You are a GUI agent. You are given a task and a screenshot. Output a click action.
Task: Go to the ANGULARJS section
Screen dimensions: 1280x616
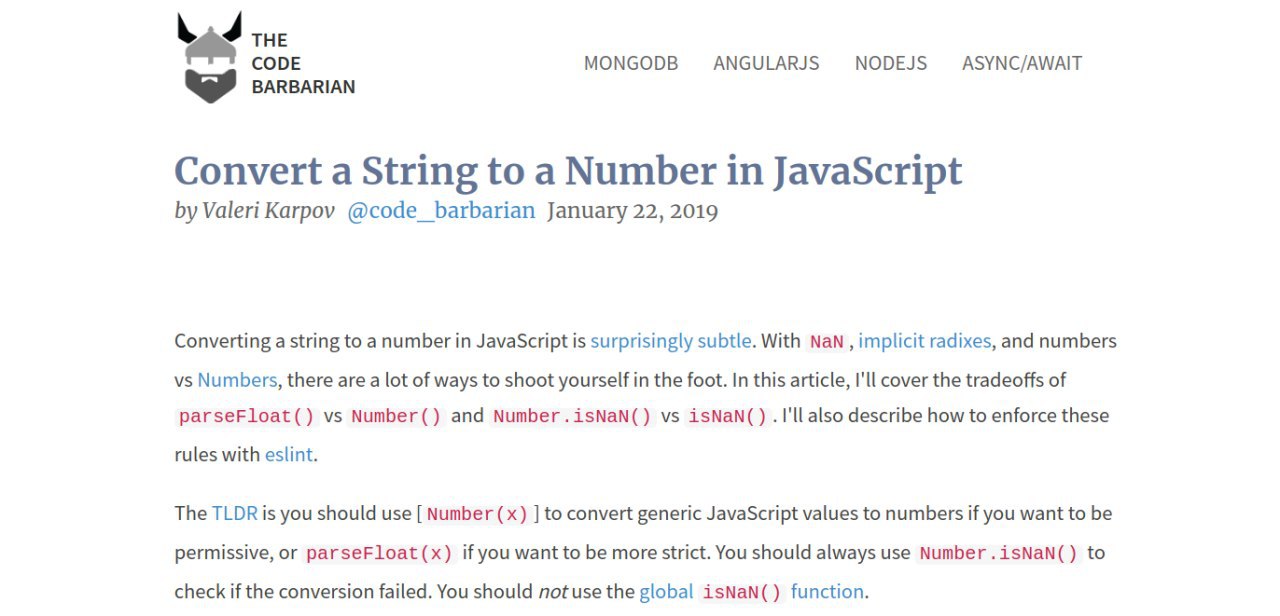coord(766,63)
